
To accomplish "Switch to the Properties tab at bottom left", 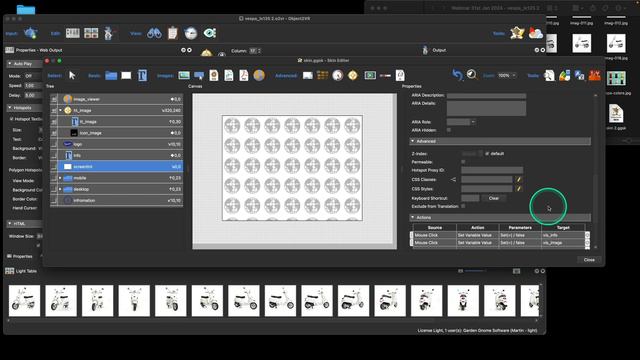I will coord(20,256).
